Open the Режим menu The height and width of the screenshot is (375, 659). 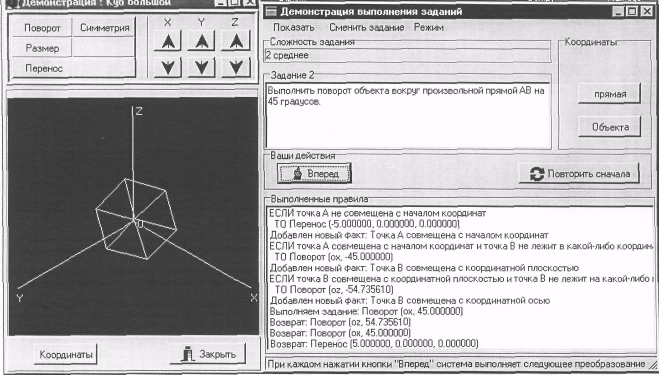(x=429, y=27)
